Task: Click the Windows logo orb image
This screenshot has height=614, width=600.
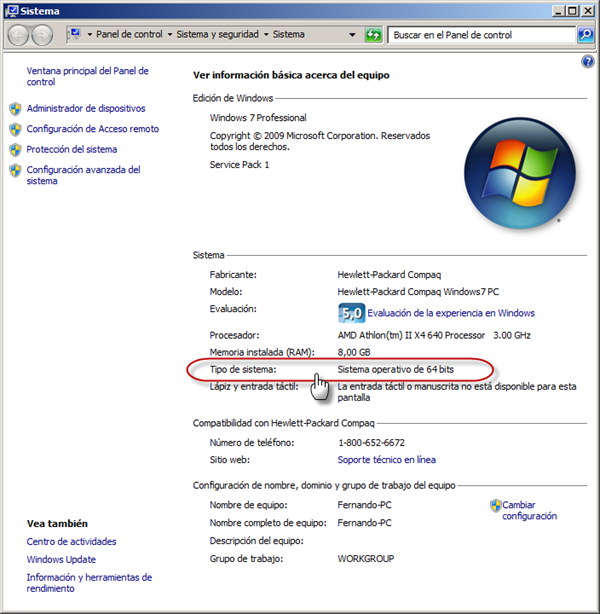Action: click(x=520, y=173)
